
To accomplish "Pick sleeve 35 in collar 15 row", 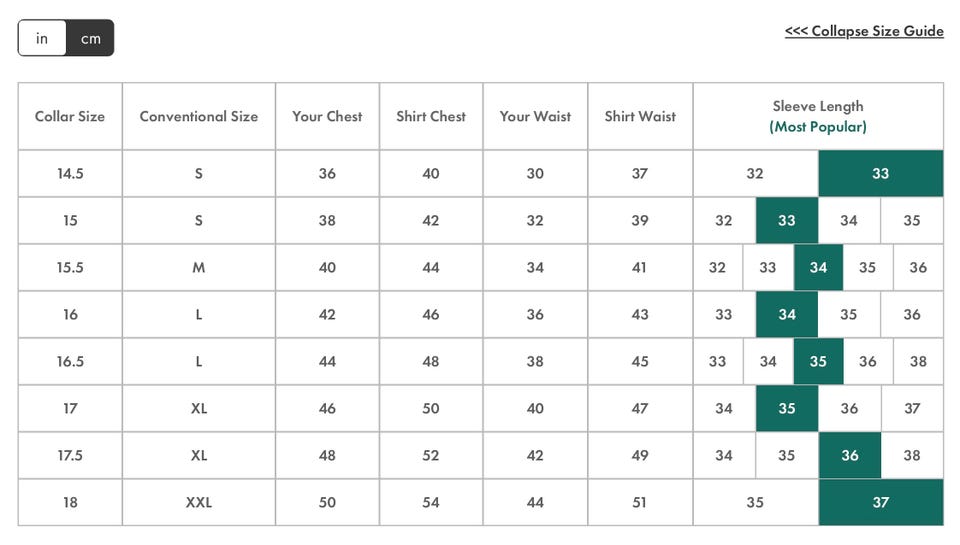I will pos(912,220).
